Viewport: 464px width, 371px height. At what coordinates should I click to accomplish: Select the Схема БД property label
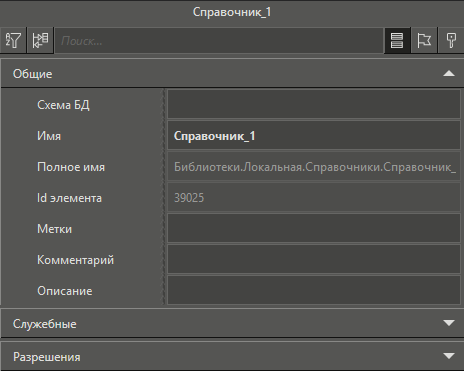coord(63,105)
